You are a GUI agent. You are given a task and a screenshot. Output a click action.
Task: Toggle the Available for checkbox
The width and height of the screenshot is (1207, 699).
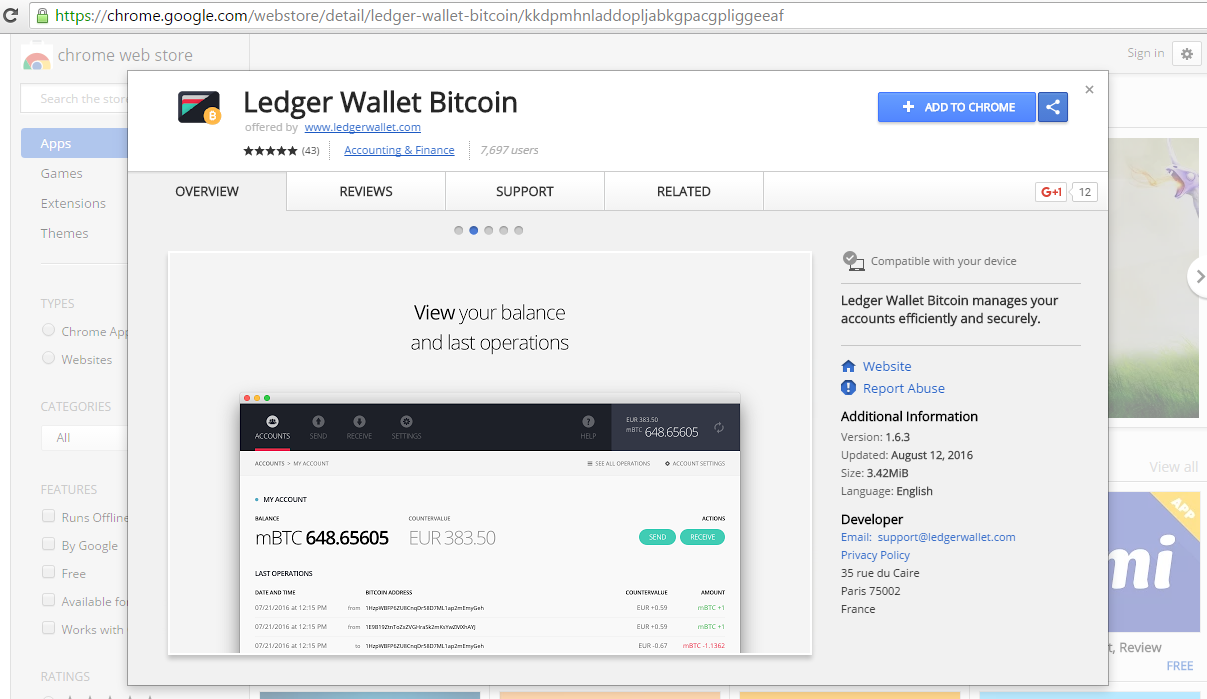coord(48,600)
